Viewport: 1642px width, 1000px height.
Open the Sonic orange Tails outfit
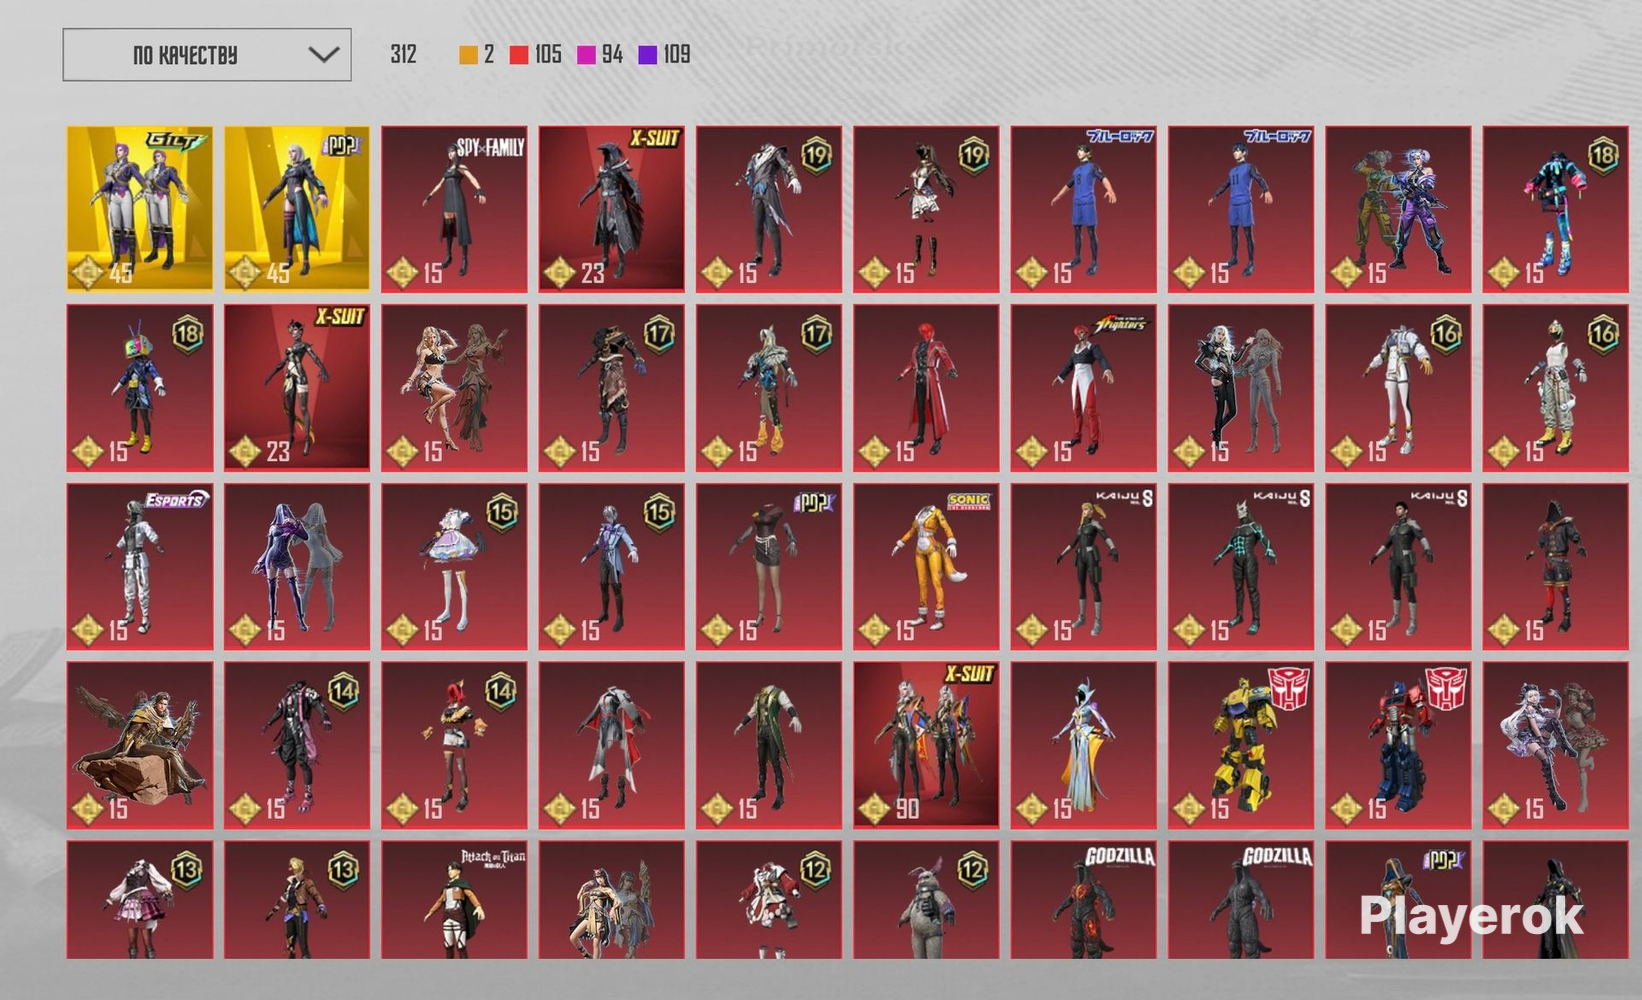click(x=926, y=567)
